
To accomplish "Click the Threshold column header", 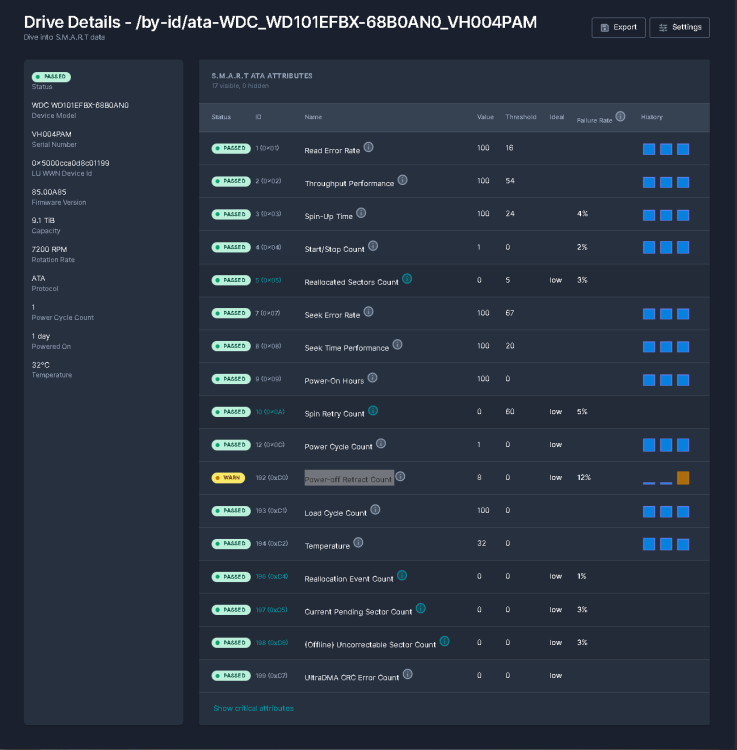I will pyautogui.click(x=521, y=117).
